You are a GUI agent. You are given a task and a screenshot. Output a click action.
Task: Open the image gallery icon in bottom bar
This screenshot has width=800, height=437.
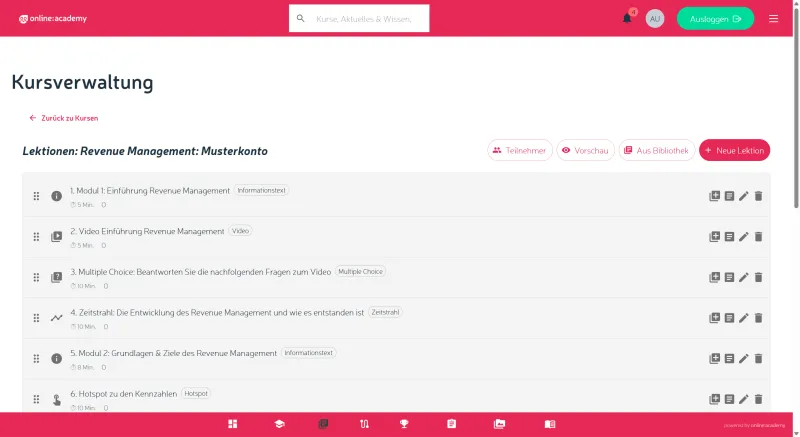pyautogui.click(x=499, y=424)
